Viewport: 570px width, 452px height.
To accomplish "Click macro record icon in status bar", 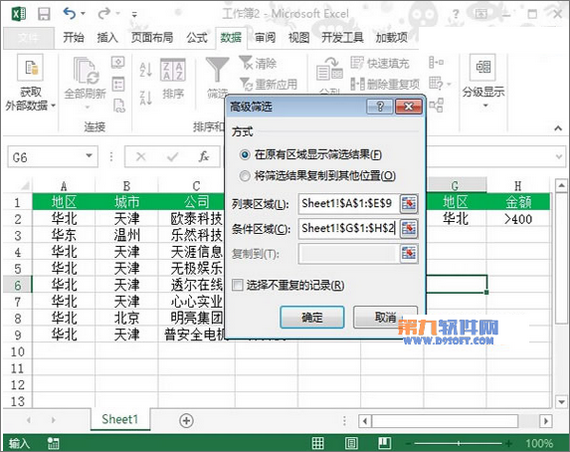I will click(53, 443).
